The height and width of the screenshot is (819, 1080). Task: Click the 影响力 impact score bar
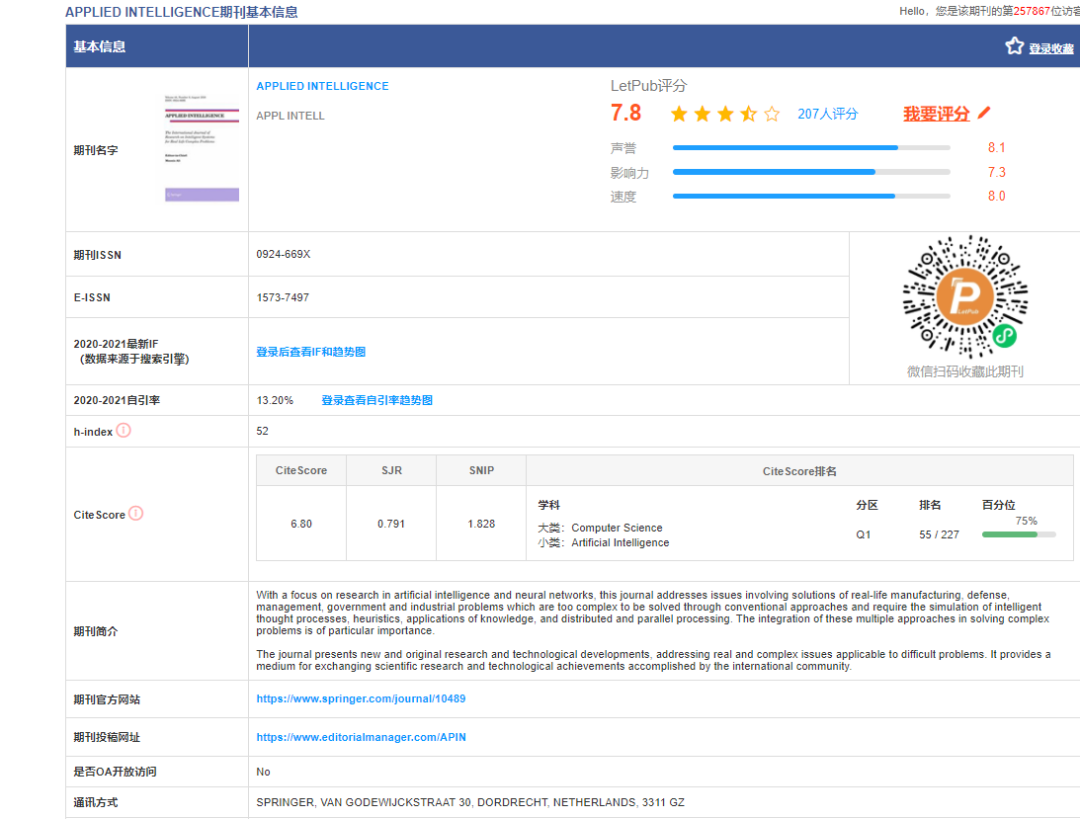pos(811,172)
